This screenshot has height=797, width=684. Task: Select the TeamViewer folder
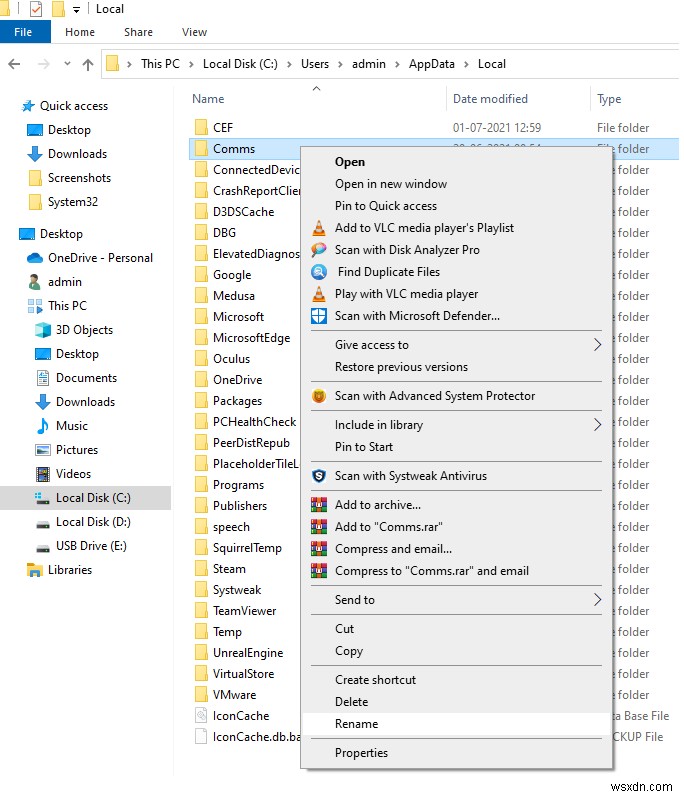point(244,611)
